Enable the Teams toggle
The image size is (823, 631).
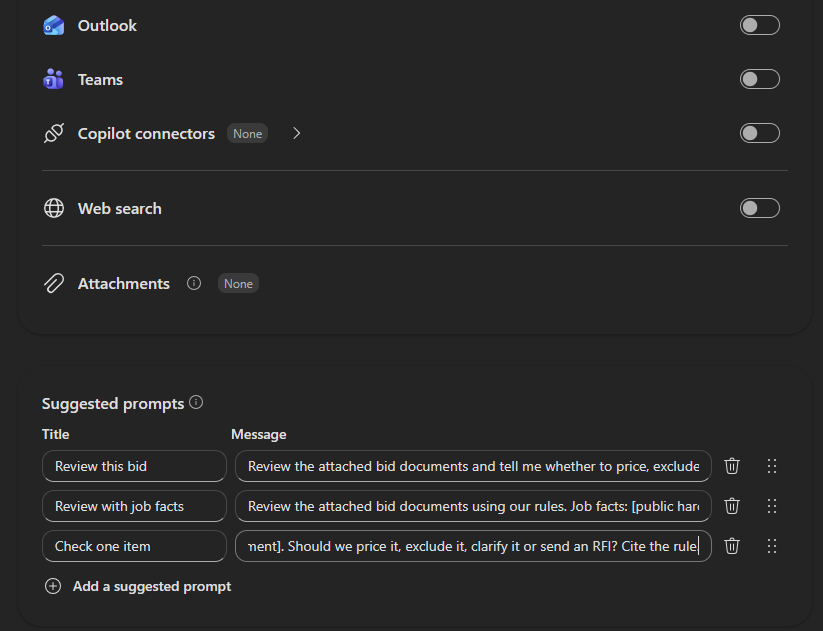[759, 79]
